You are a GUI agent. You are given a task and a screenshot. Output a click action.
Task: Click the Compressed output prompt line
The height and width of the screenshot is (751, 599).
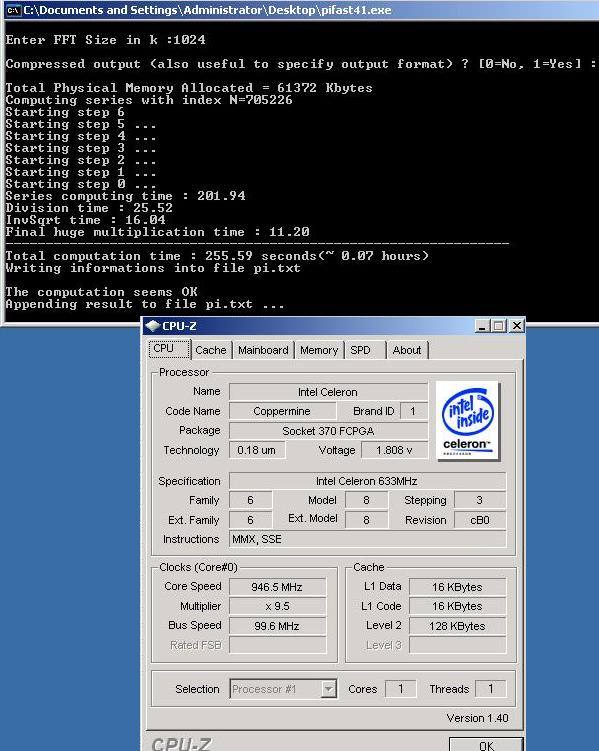coord(301,64)
